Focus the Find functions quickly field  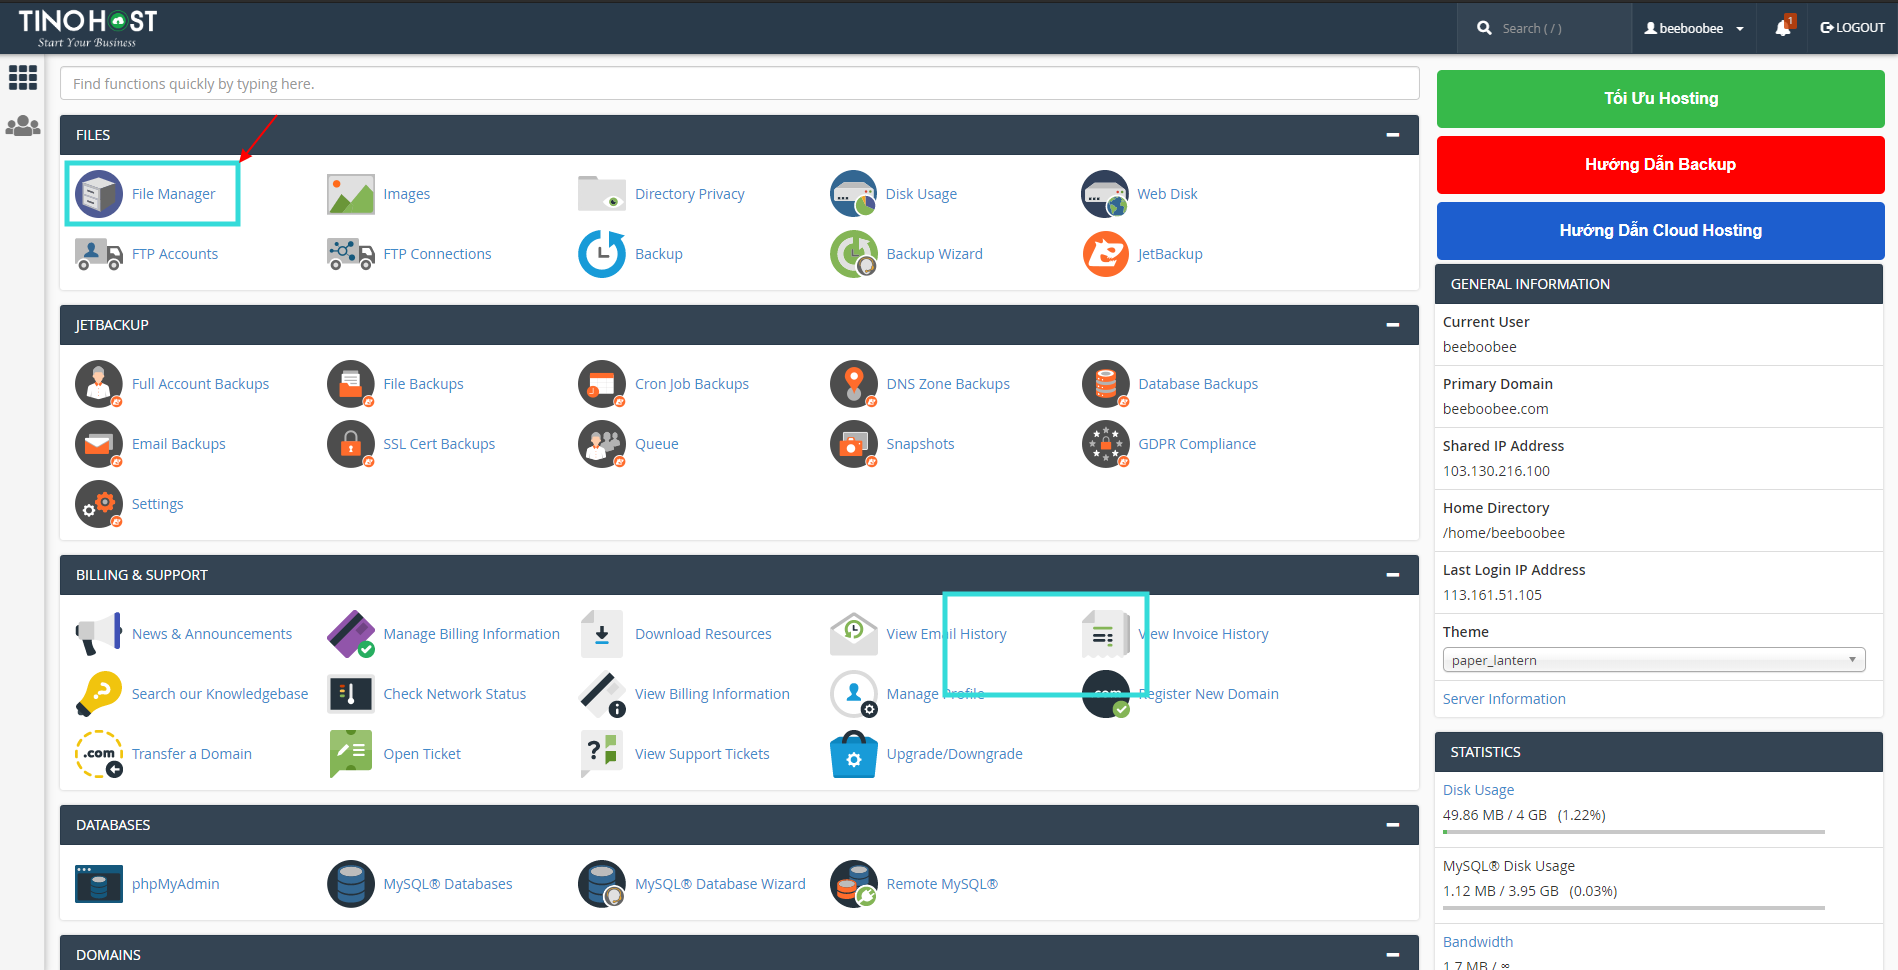click(x=740, y=84)
